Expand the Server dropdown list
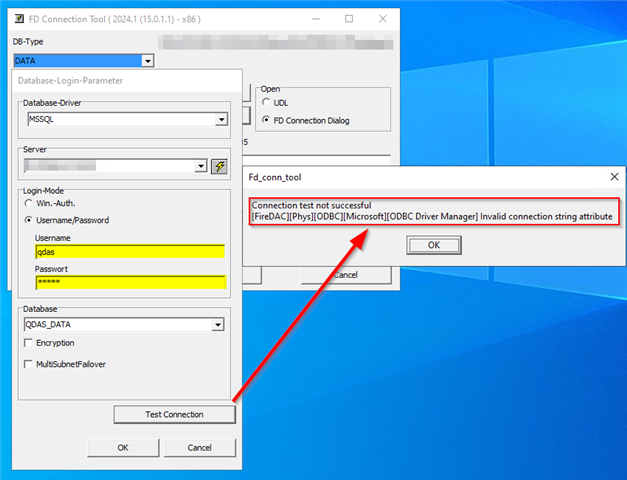This screenshot has width=627, height=480. 201,166
